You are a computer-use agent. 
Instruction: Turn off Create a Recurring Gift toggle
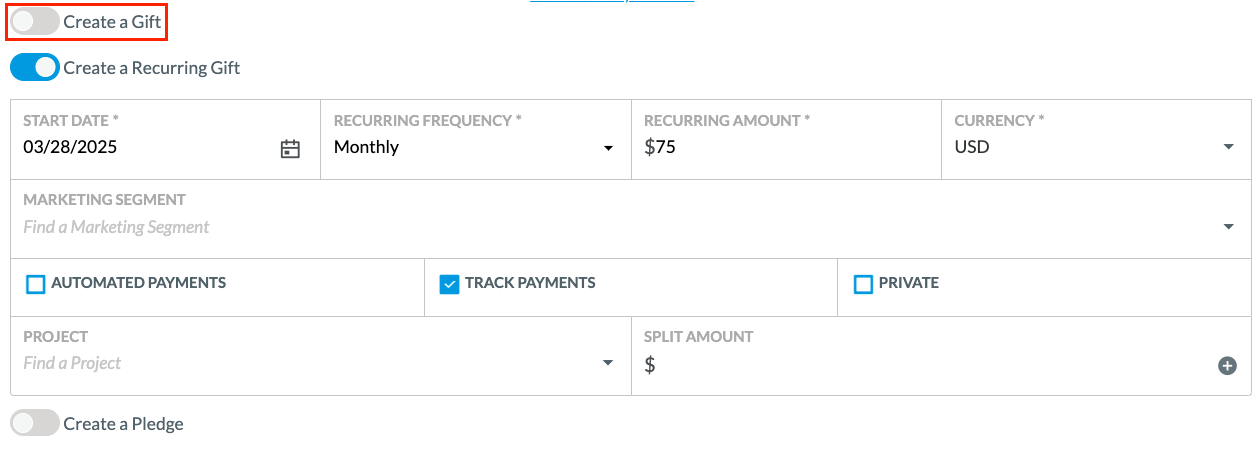[x=35, y=68]
